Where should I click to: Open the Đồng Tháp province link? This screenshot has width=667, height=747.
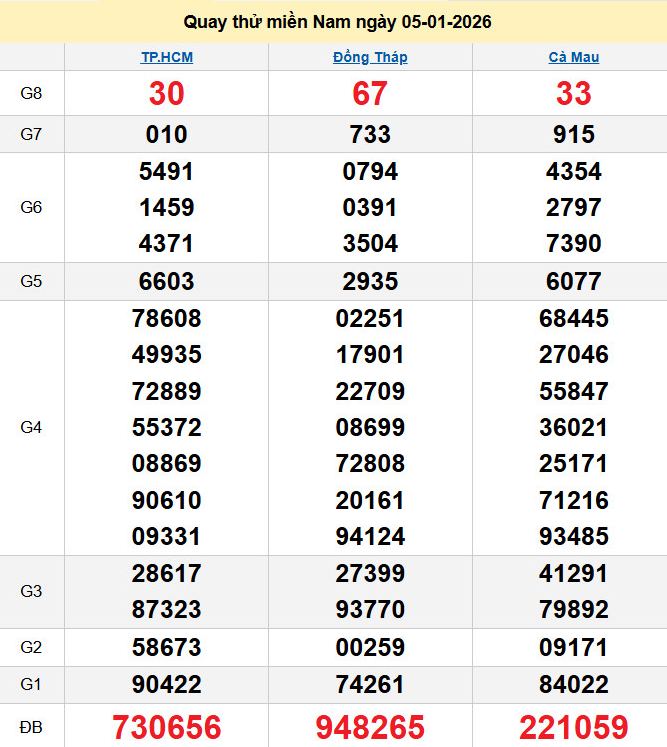coord(370,57)
